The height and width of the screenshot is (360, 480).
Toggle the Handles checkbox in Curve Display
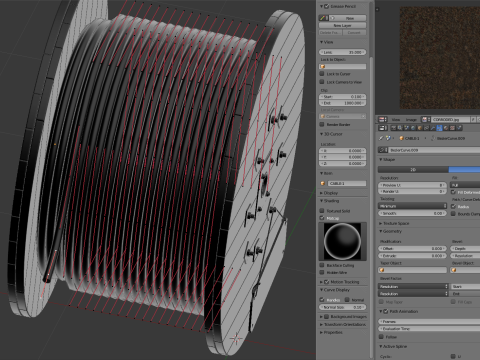[322, 300]
